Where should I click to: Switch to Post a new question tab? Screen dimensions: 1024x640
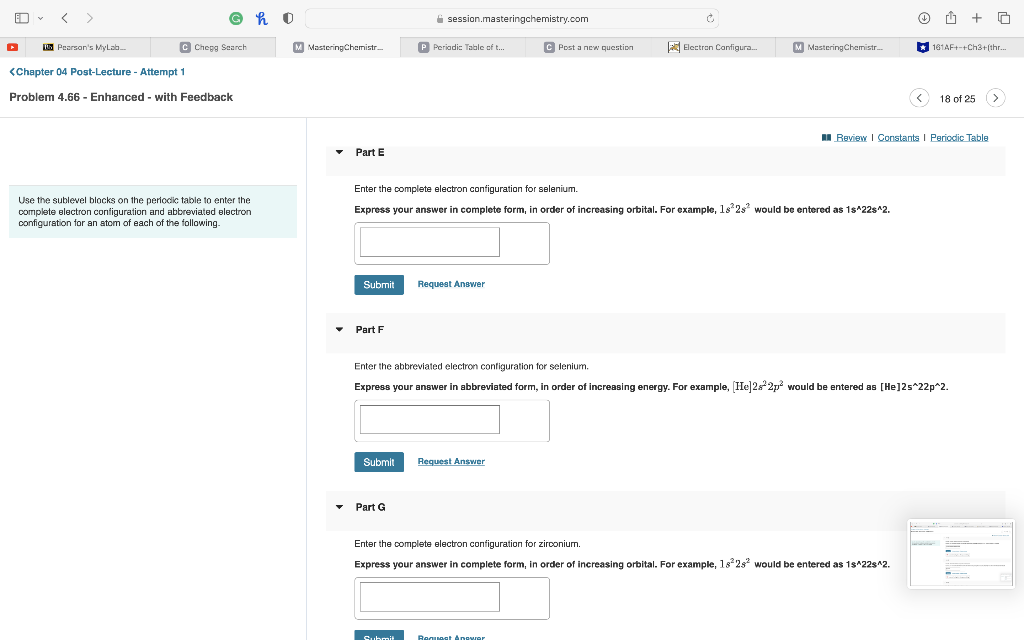(x=588, y=47)
